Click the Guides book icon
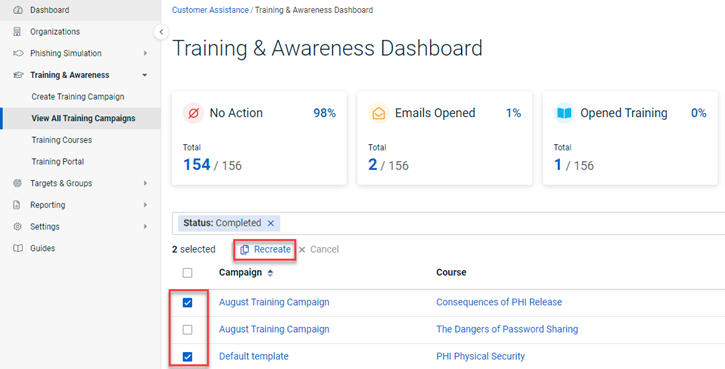This screenshot has width=725, height=369. tap(18, 248)
